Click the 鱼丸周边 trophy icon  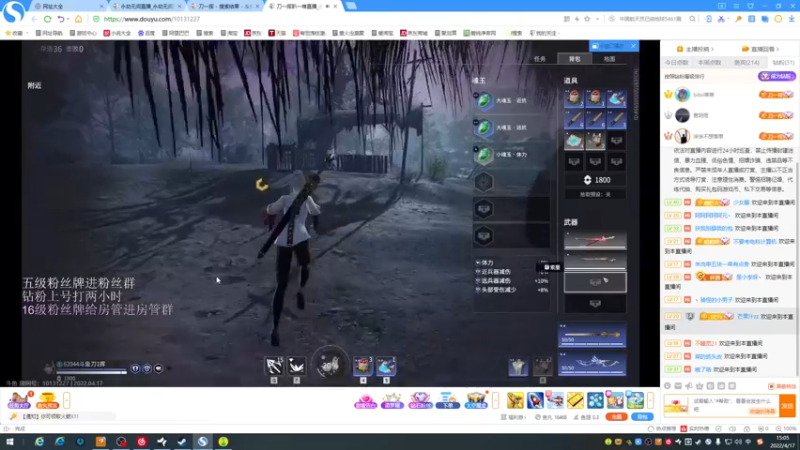click(47, 401)
